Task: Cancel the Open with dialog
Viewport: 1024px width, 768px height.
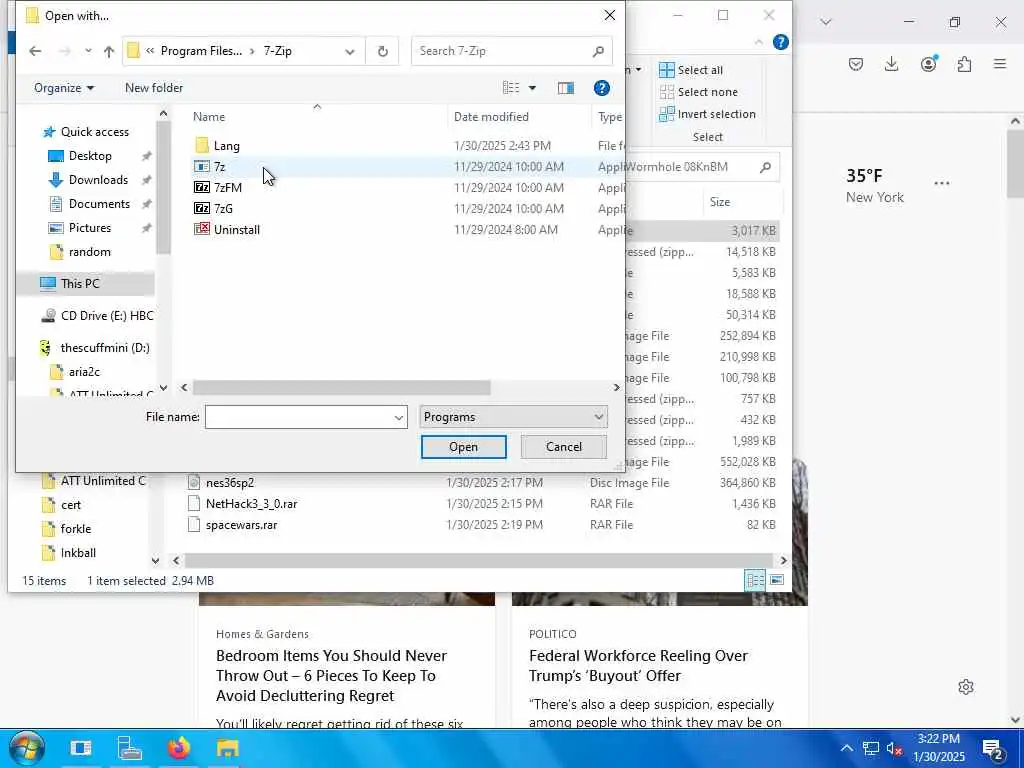Action: 564,447
